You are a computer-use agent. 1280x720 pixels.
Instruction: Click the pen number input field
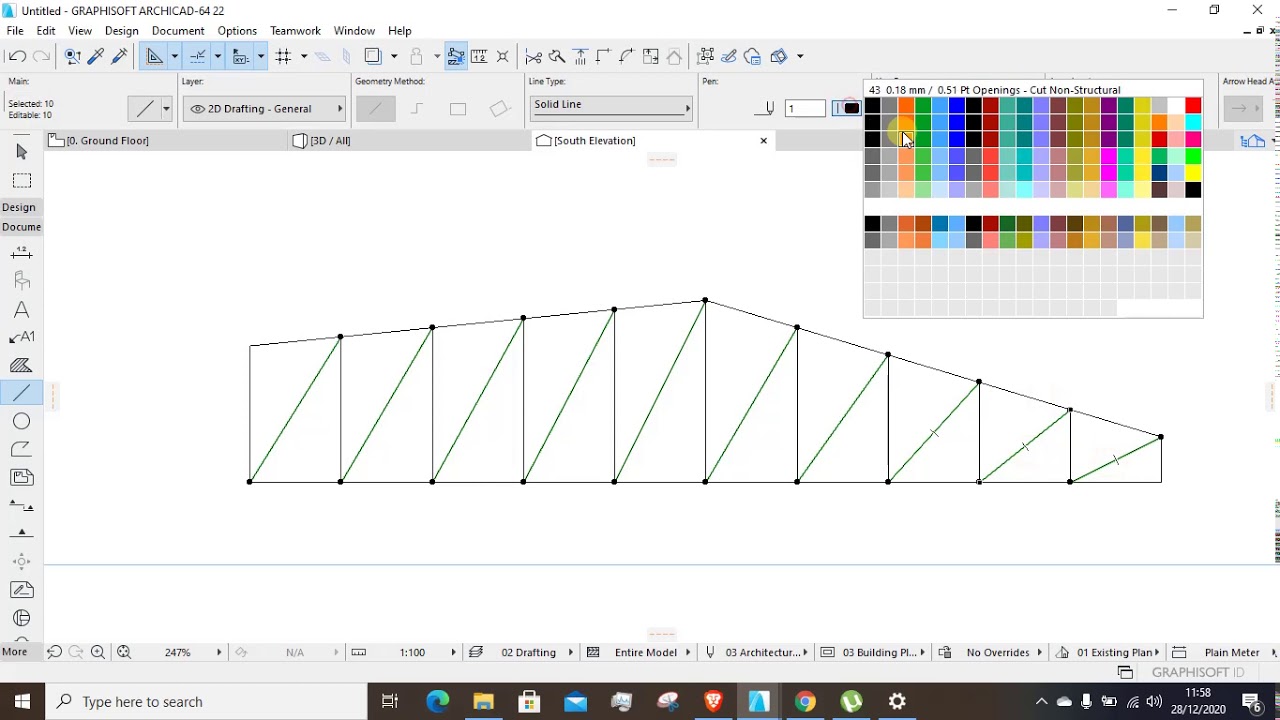coord(805,108)
